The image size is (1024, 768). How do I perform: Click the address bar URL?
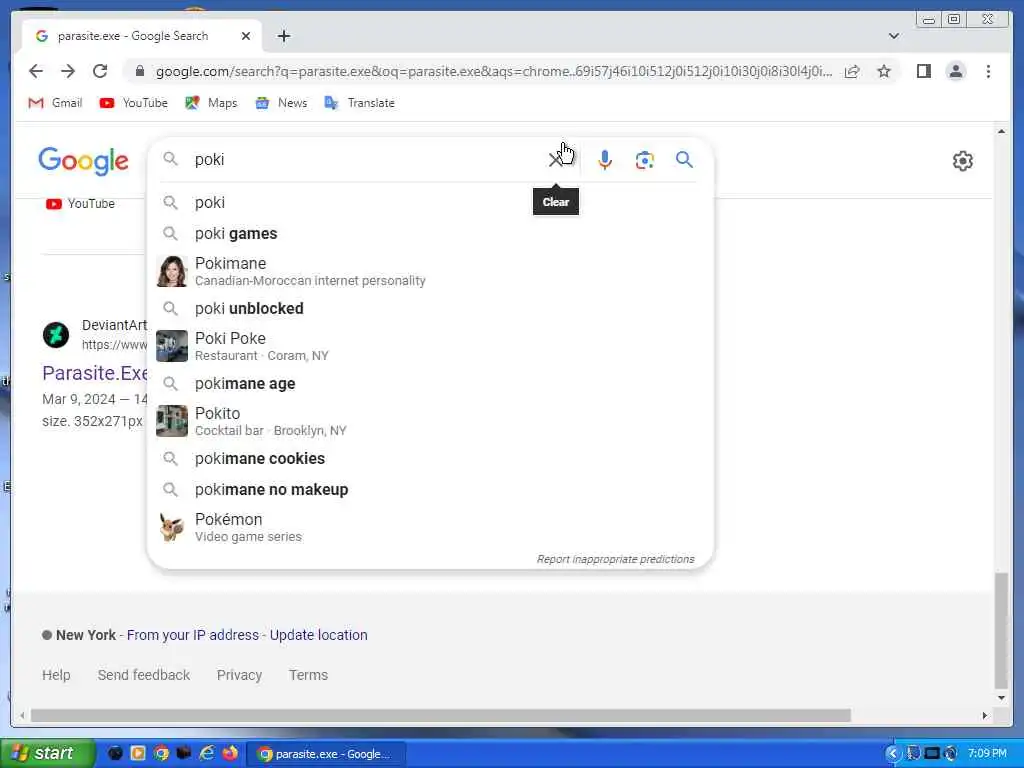coord(494,71)
